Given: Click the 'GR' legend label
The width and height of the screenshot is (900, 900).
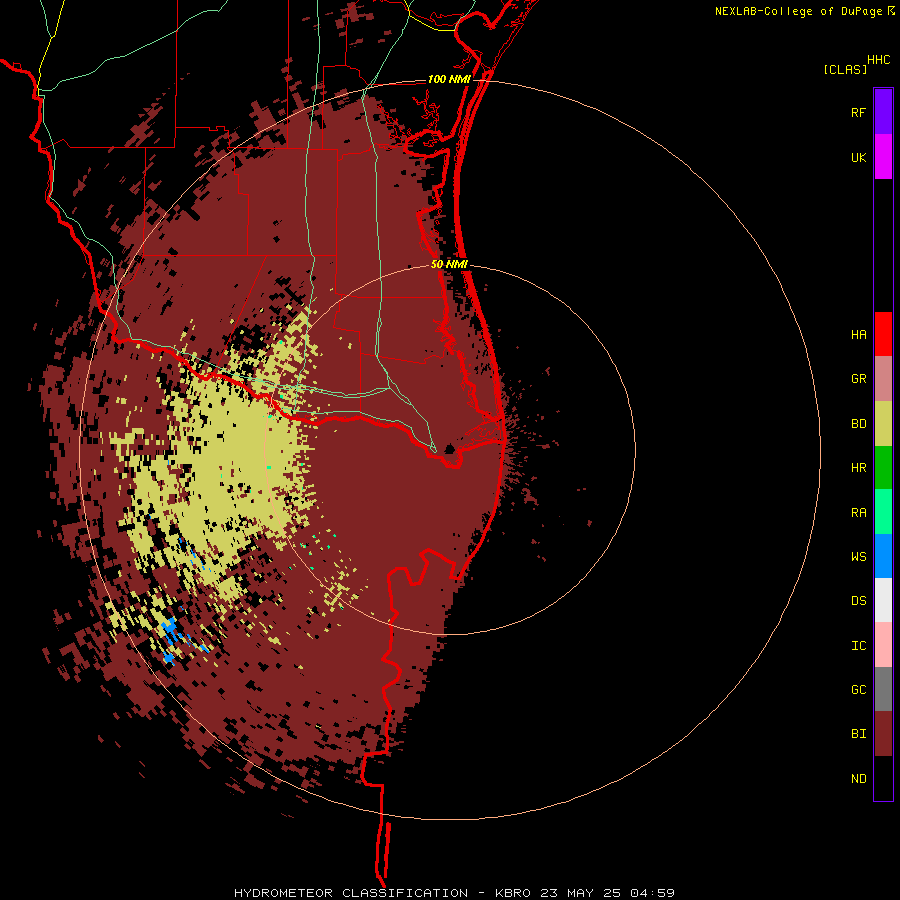Looking at the screenshot, I should click(858, 379).
